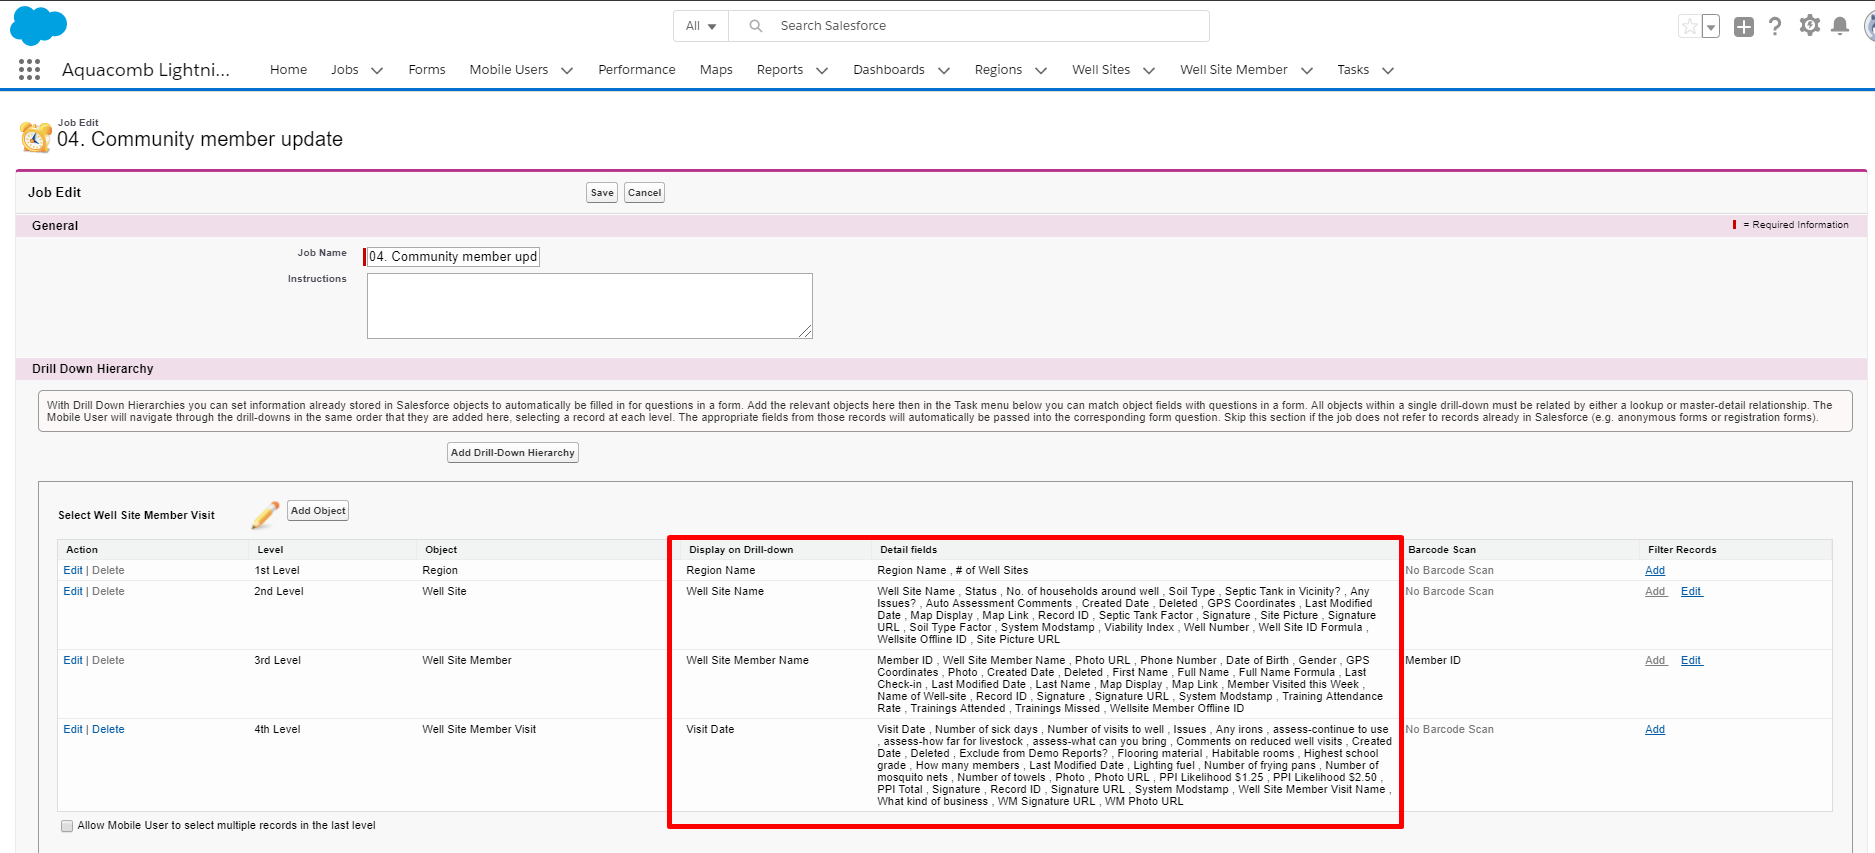Image resolution: width=1875 pixels, height=853 pixels.
Task: Open the Salesforce cloud logo home
Action: point(38,26)
